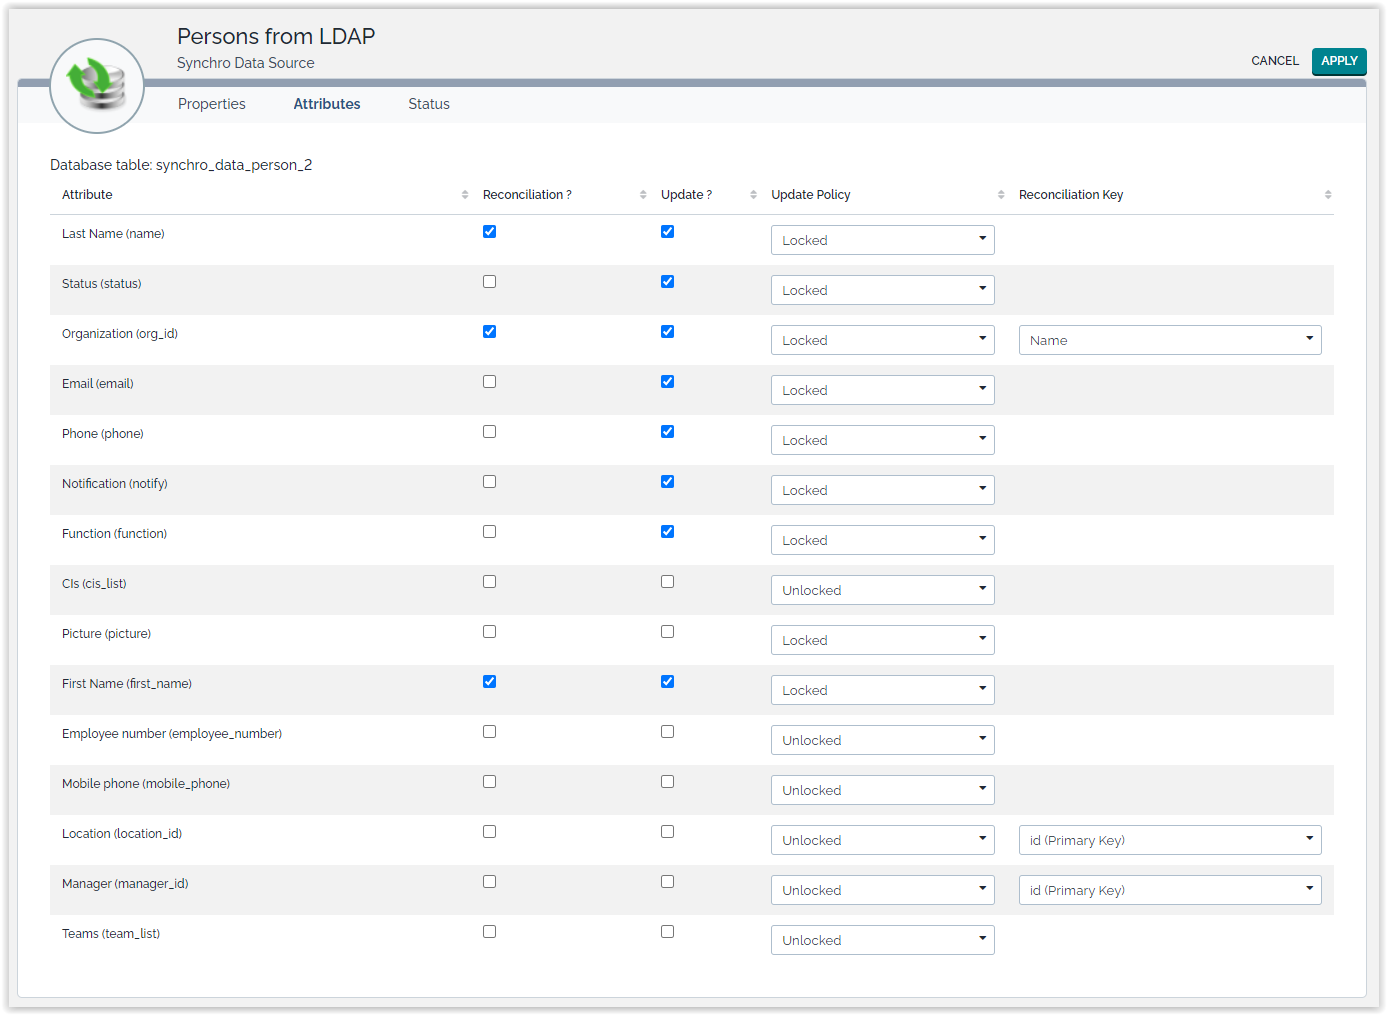The image size is (1387, 1015).
Task: Switch to the Properties tab
Action: coord(211,104)
